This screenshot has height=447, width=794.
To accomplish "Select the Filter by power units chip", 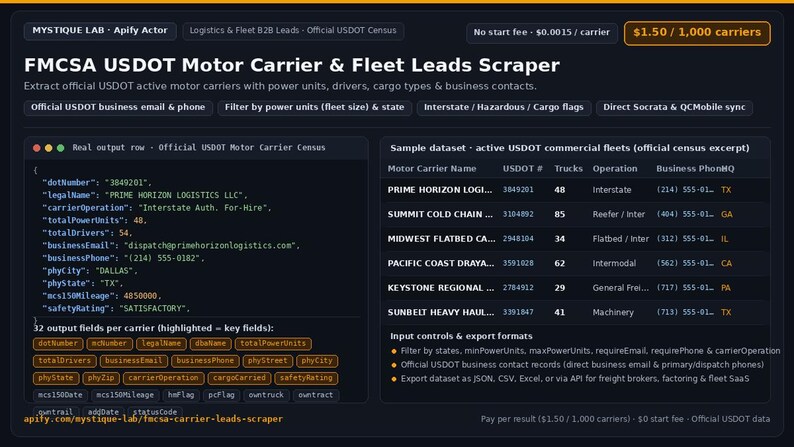I will click(314, 107).
